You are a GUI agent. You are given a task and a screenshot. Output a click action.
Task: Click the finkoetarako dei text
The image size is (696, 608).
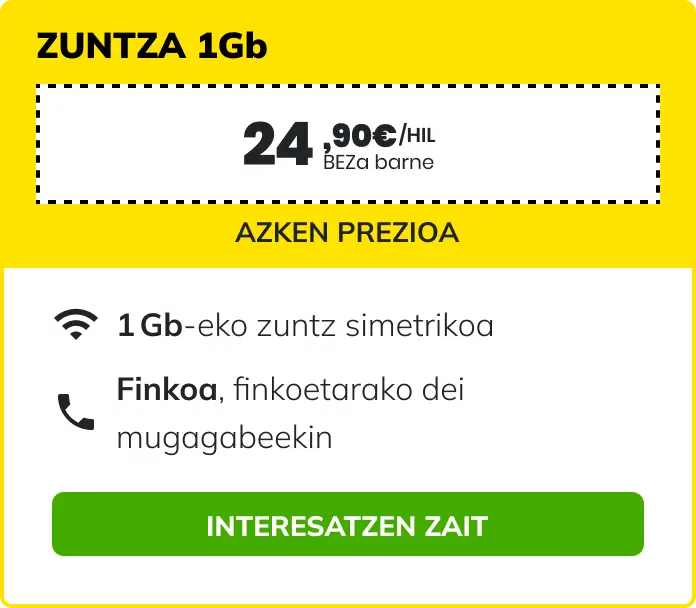[347, 389]
